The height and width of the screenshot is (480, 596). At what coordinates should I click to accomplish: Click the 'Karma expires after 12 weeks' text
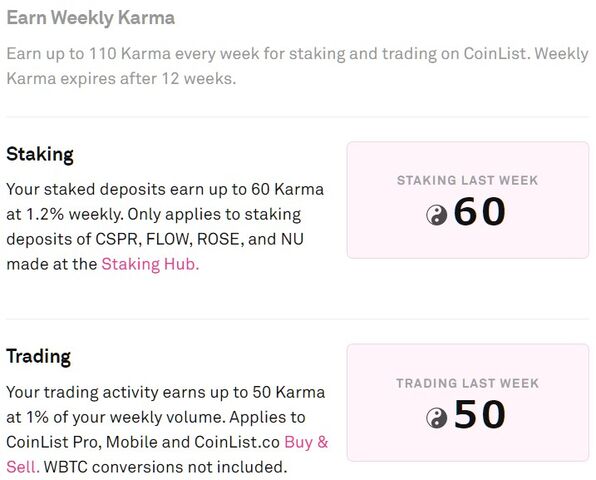click(x=121, y=79)
